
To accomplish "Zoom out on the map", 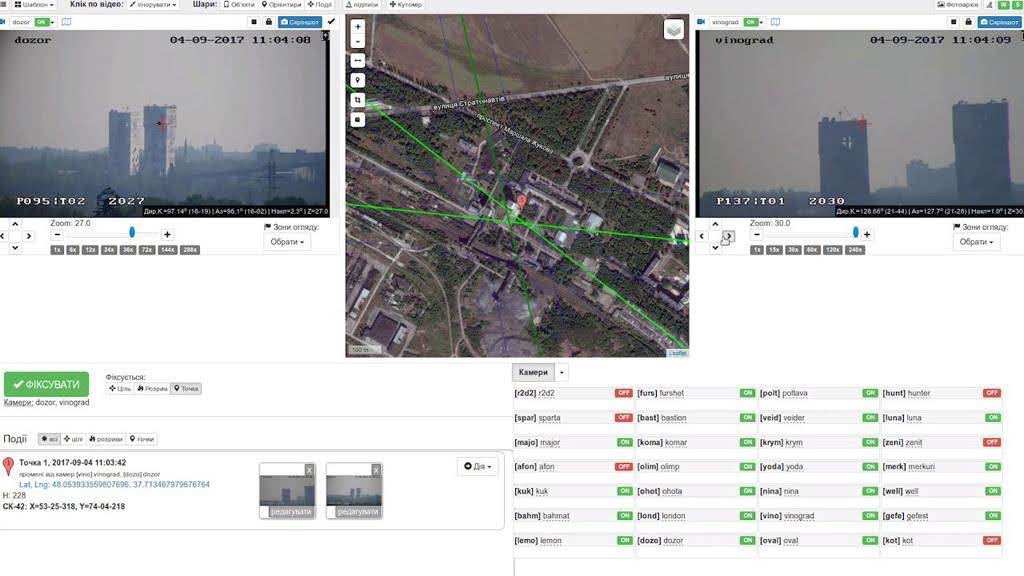I will click(357, 41).
